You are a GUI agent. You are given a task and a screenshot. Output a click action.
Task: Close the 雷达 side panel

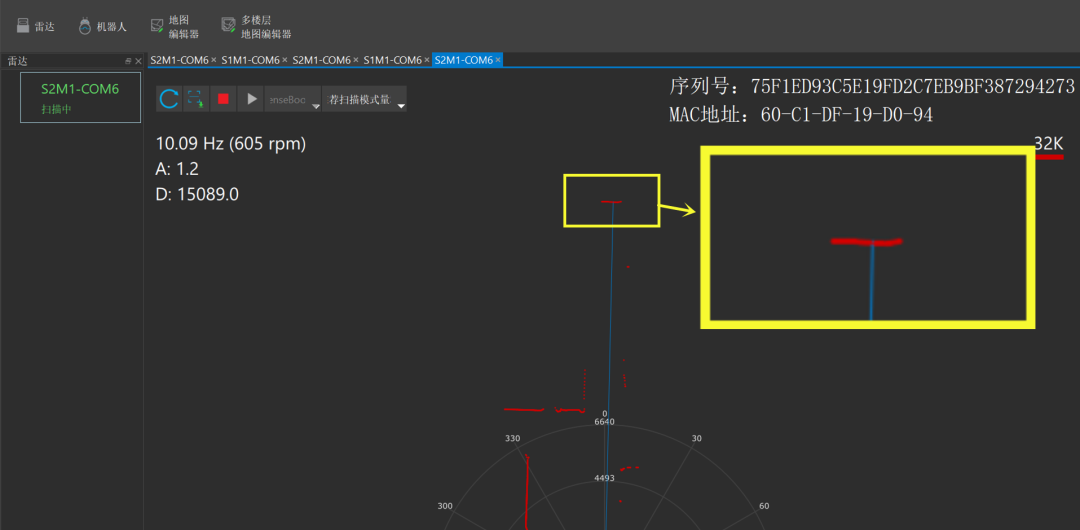(x=138, y=61)
